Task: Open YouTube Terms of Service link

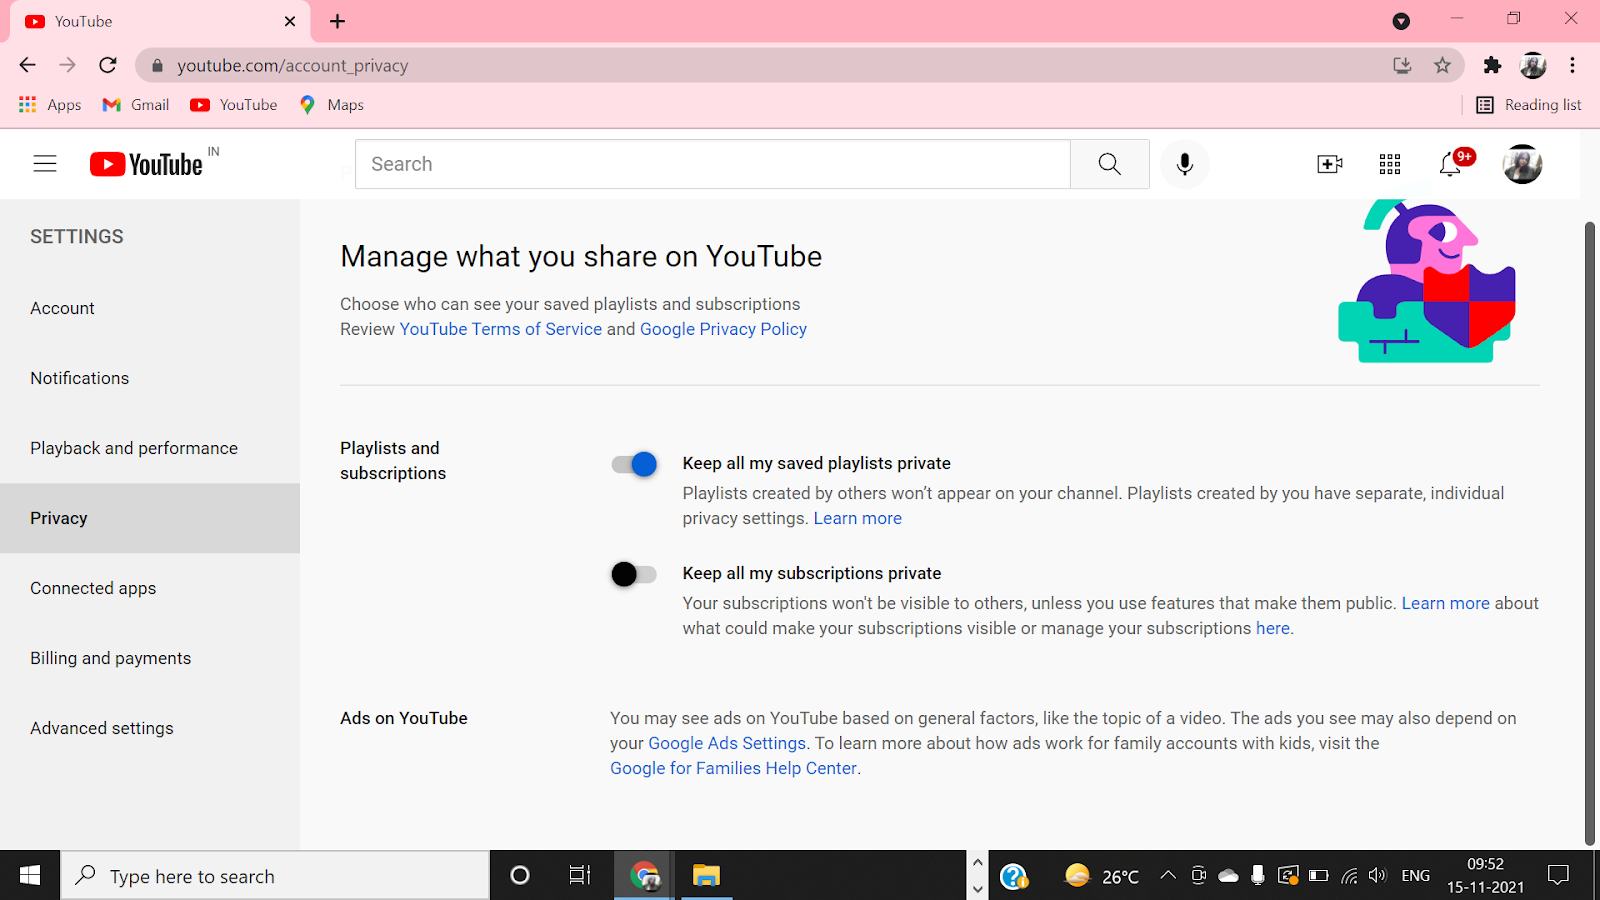Action: point(501,329)
